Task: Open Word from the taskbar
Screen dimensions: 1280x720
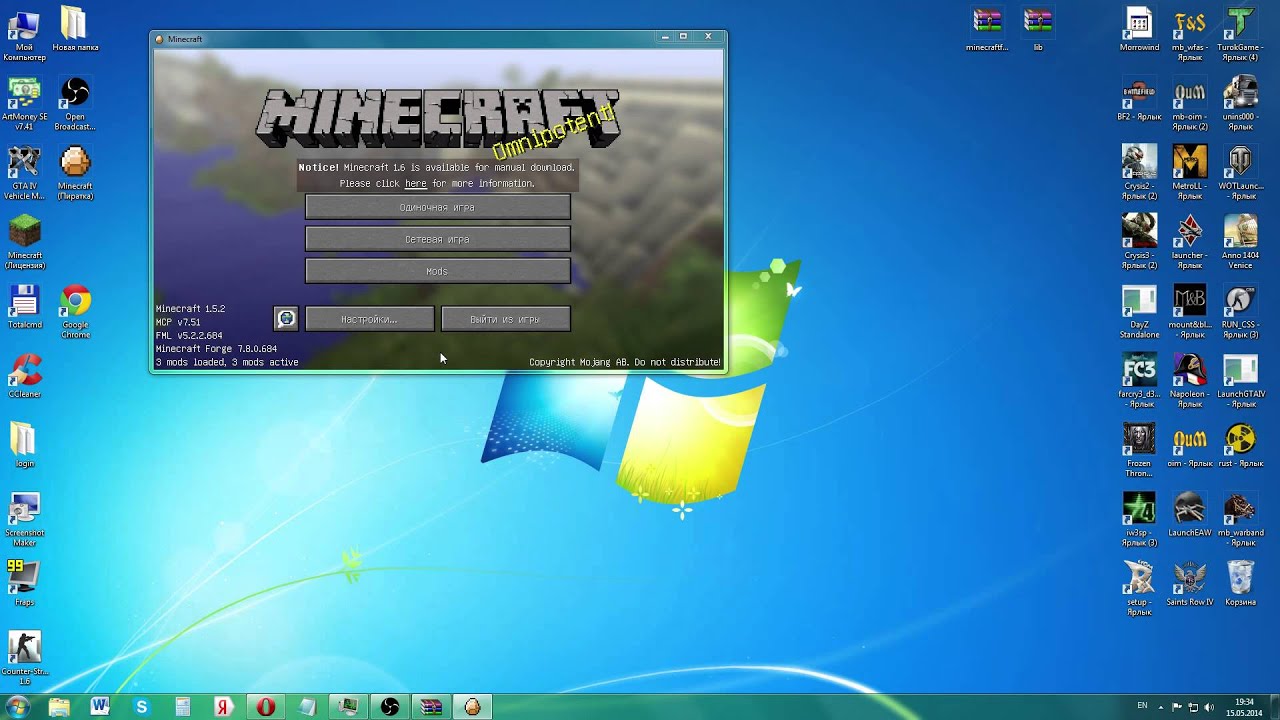Action: pos(100,706)
